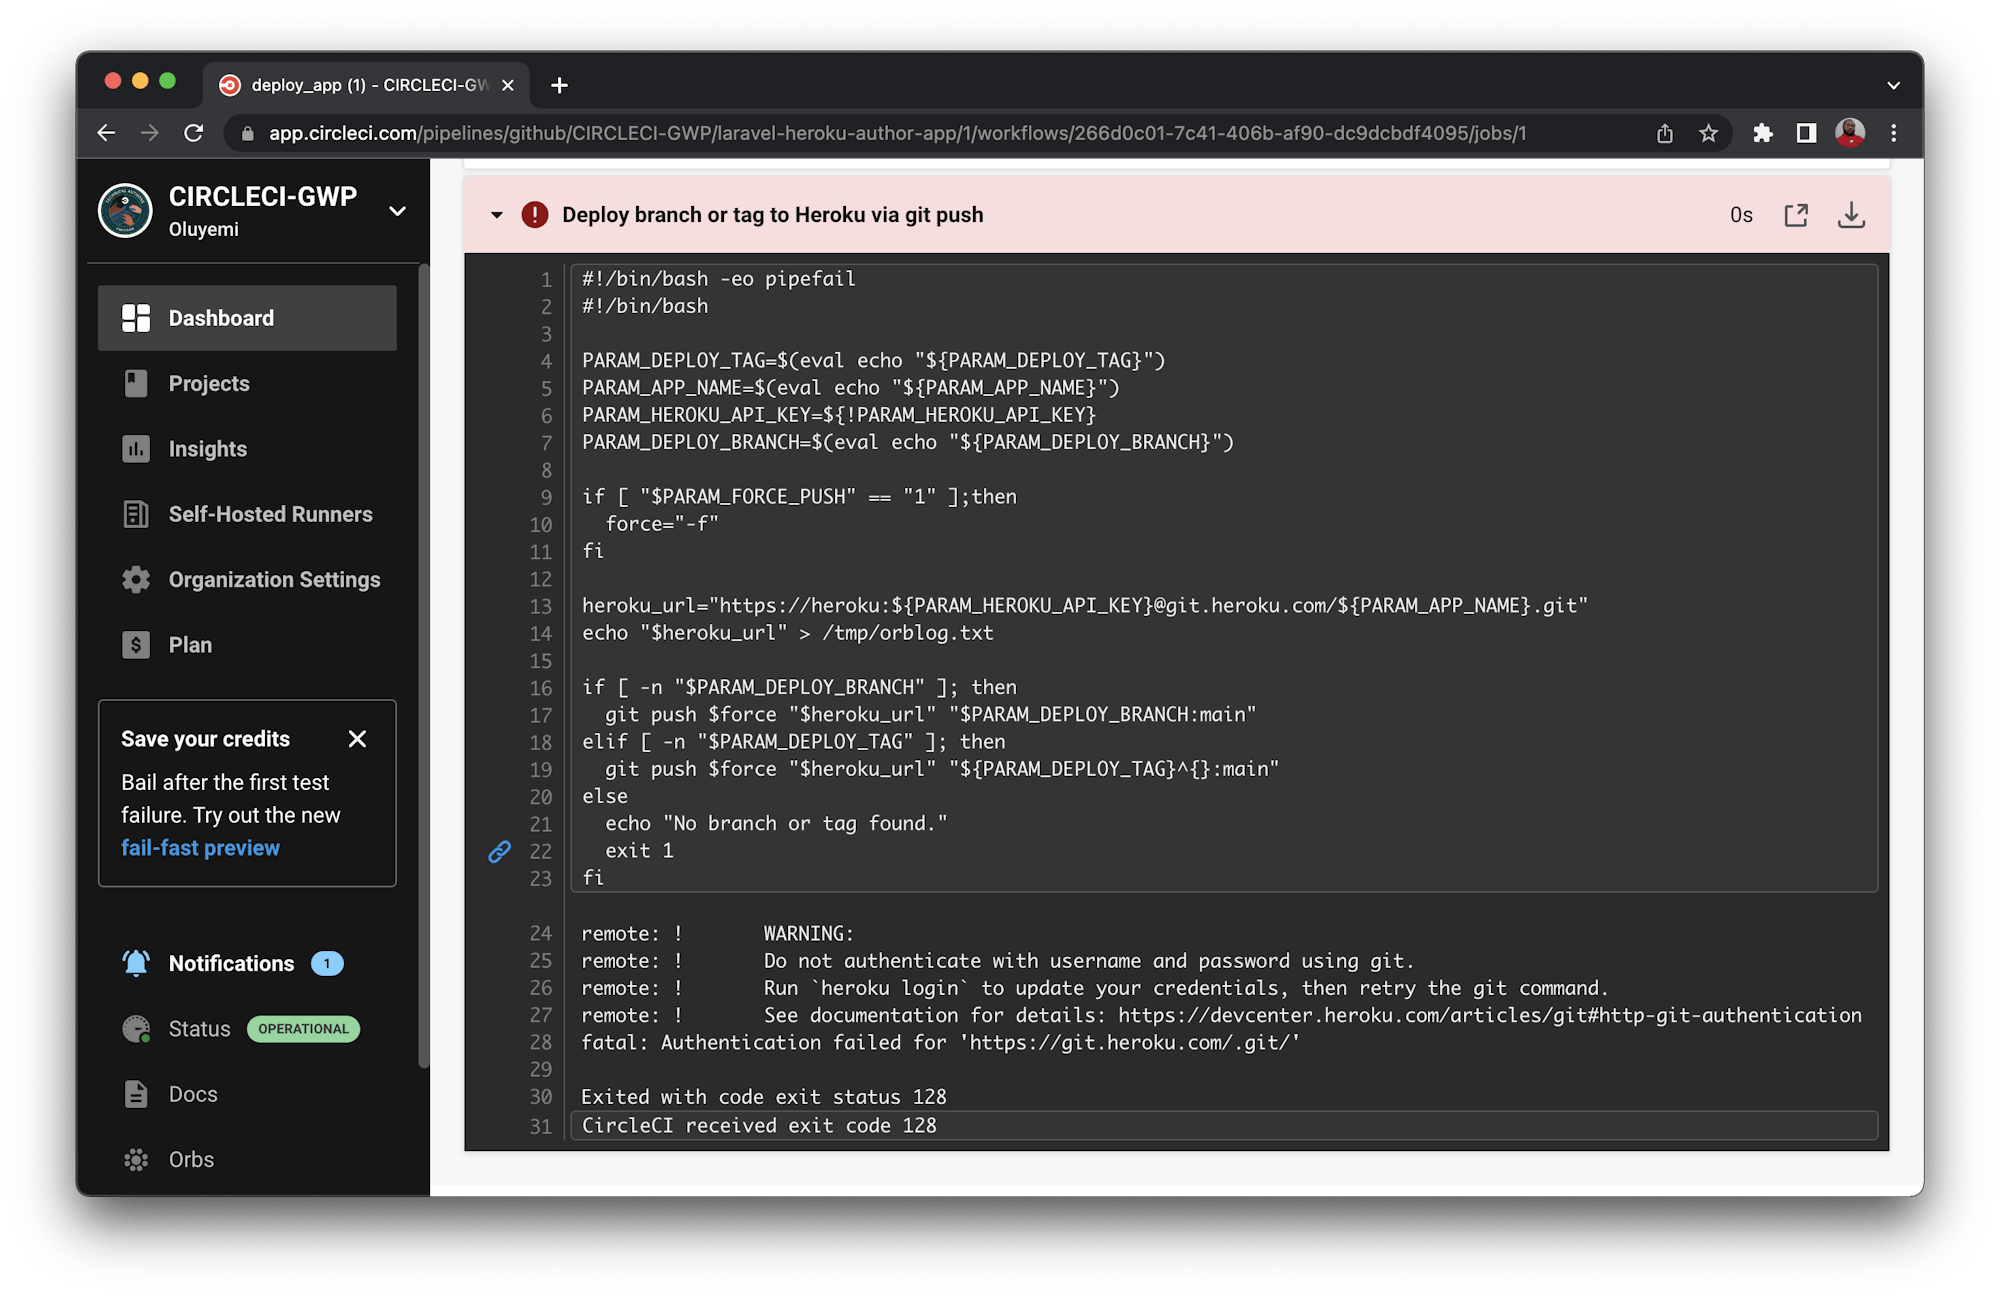
Task: Collapse the Deploy branch step output
Action: (497, 215)
